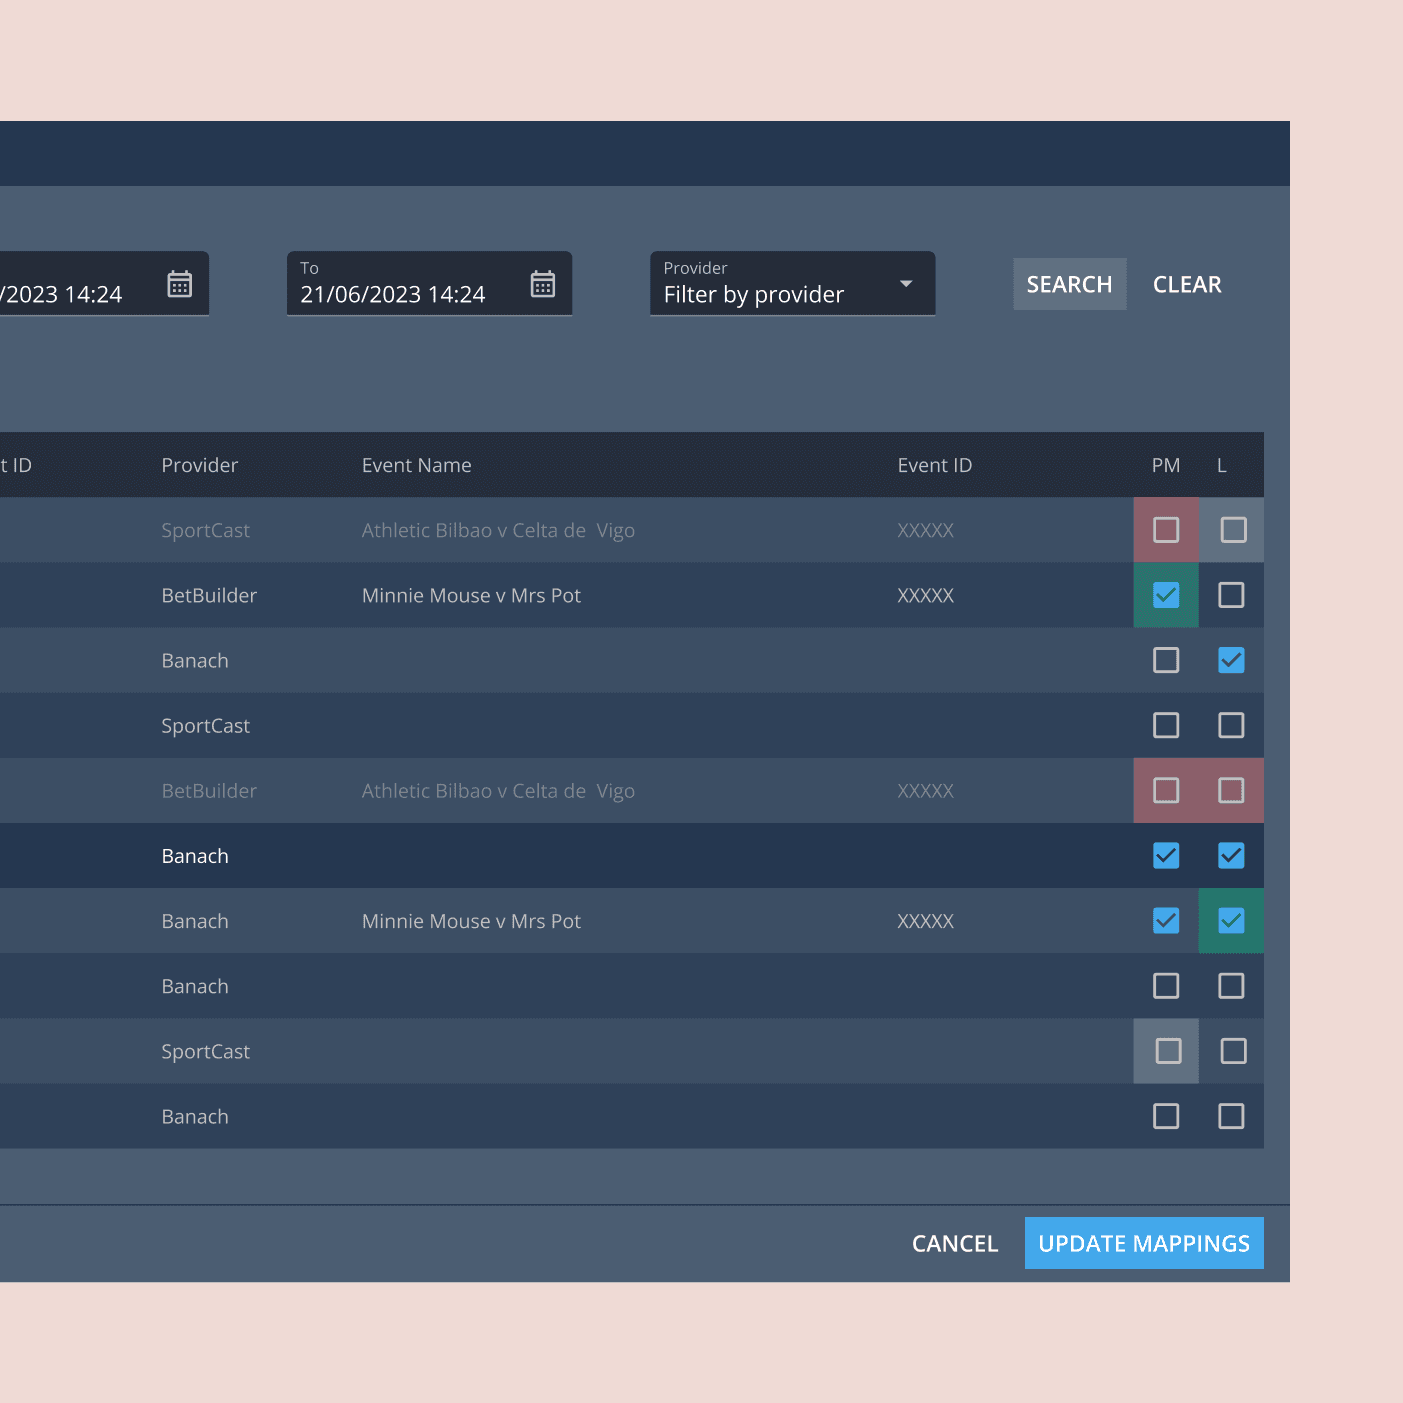Viewport: 1403px width, 1403px height.
Task: Sort by the Event ID column header
Action: tap(934, 465)
